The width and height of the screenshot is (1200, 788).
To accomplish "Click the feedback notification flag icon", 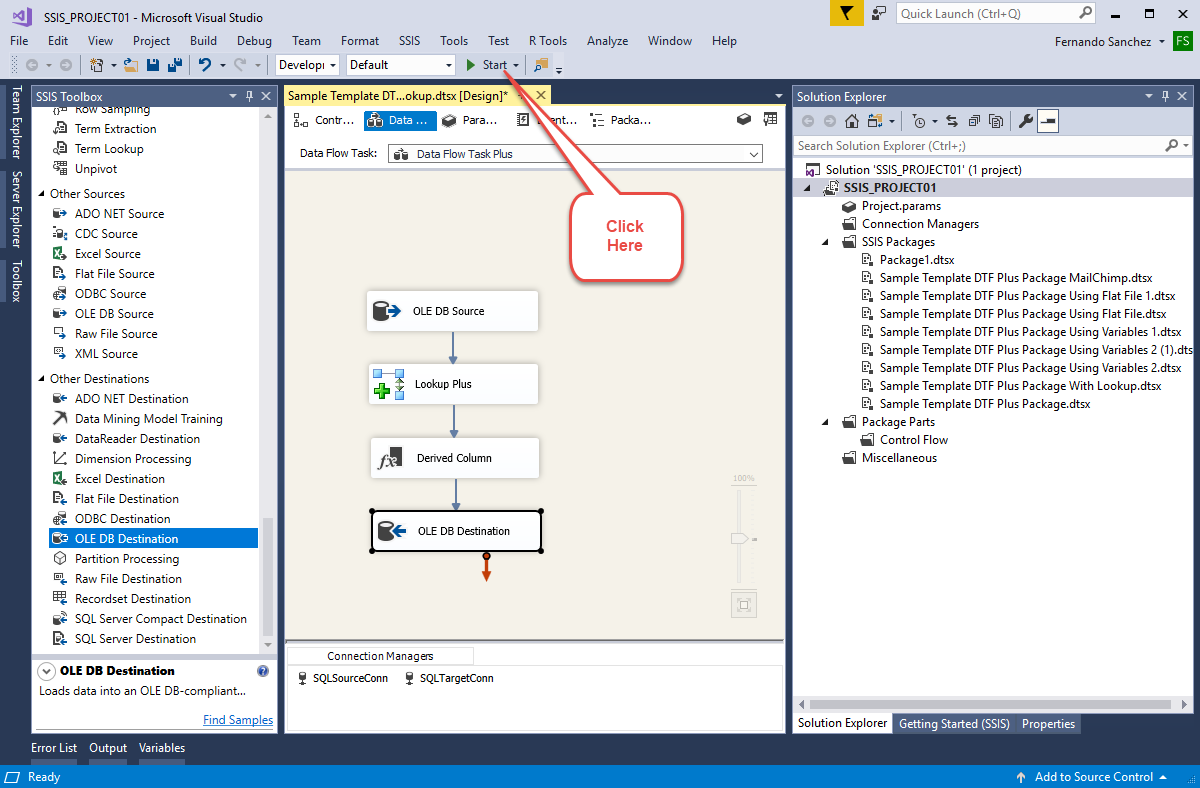I will coord(847,13).
